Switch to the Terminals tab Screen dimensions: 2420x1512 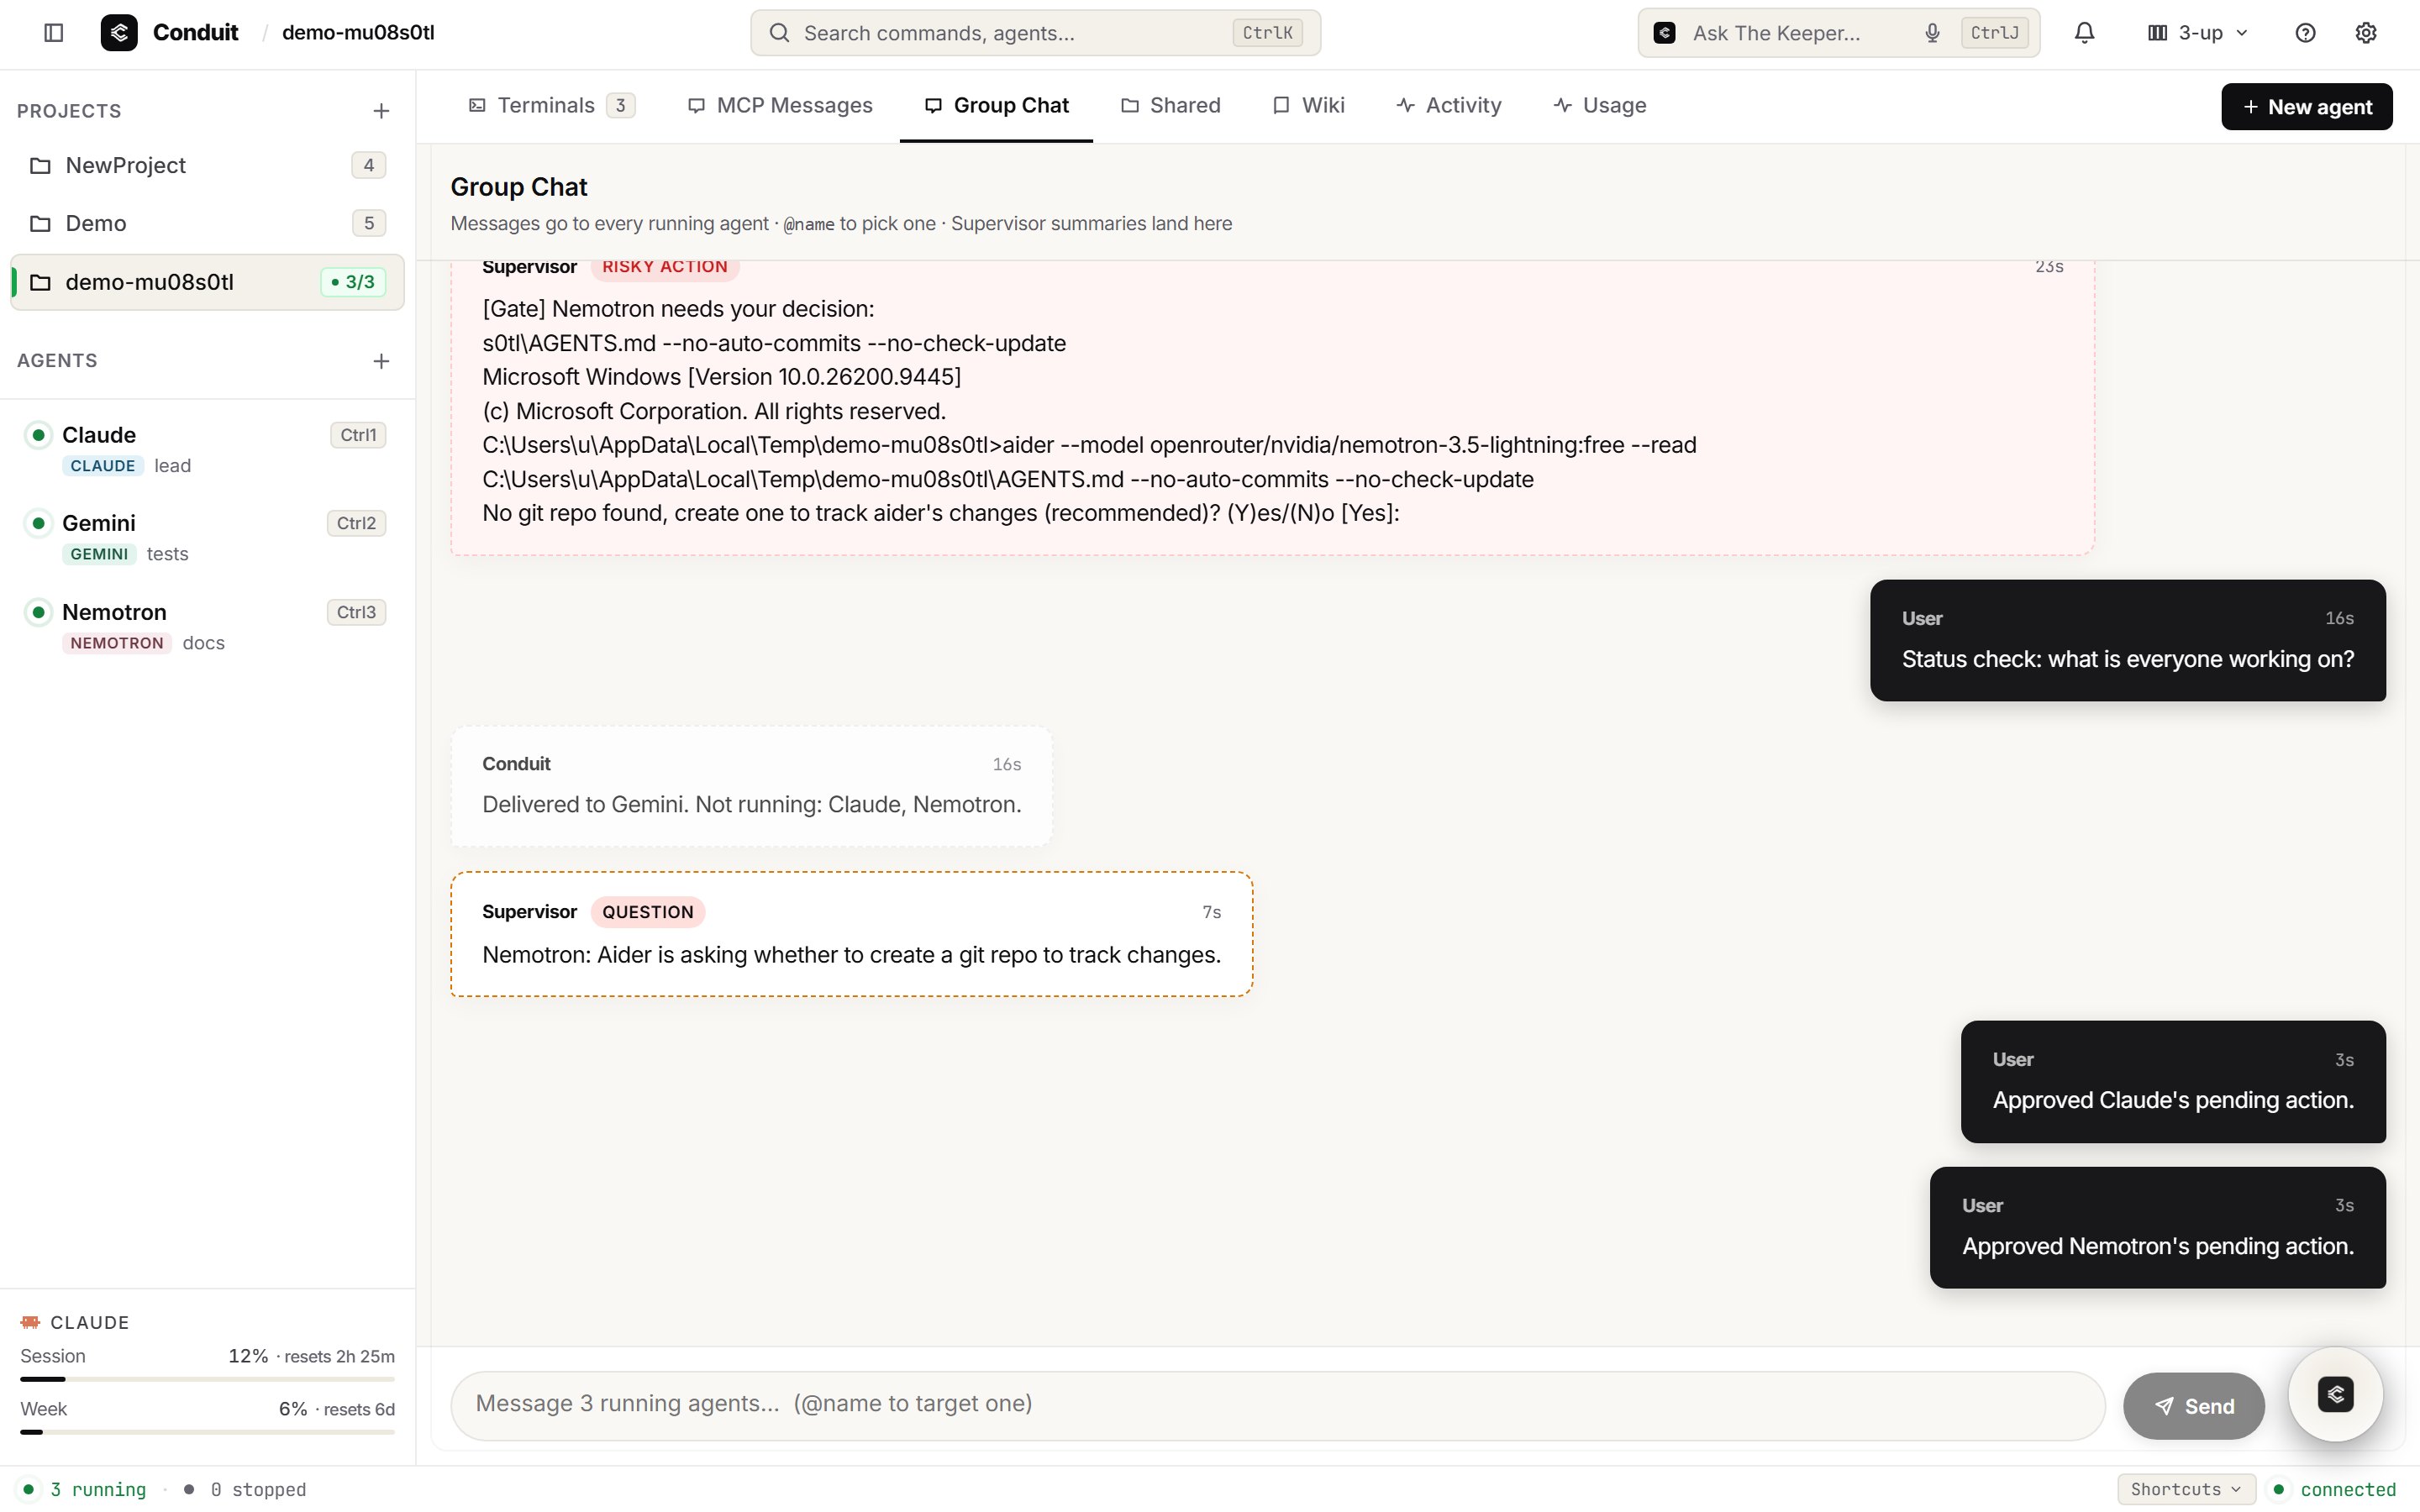click(551, 105)
